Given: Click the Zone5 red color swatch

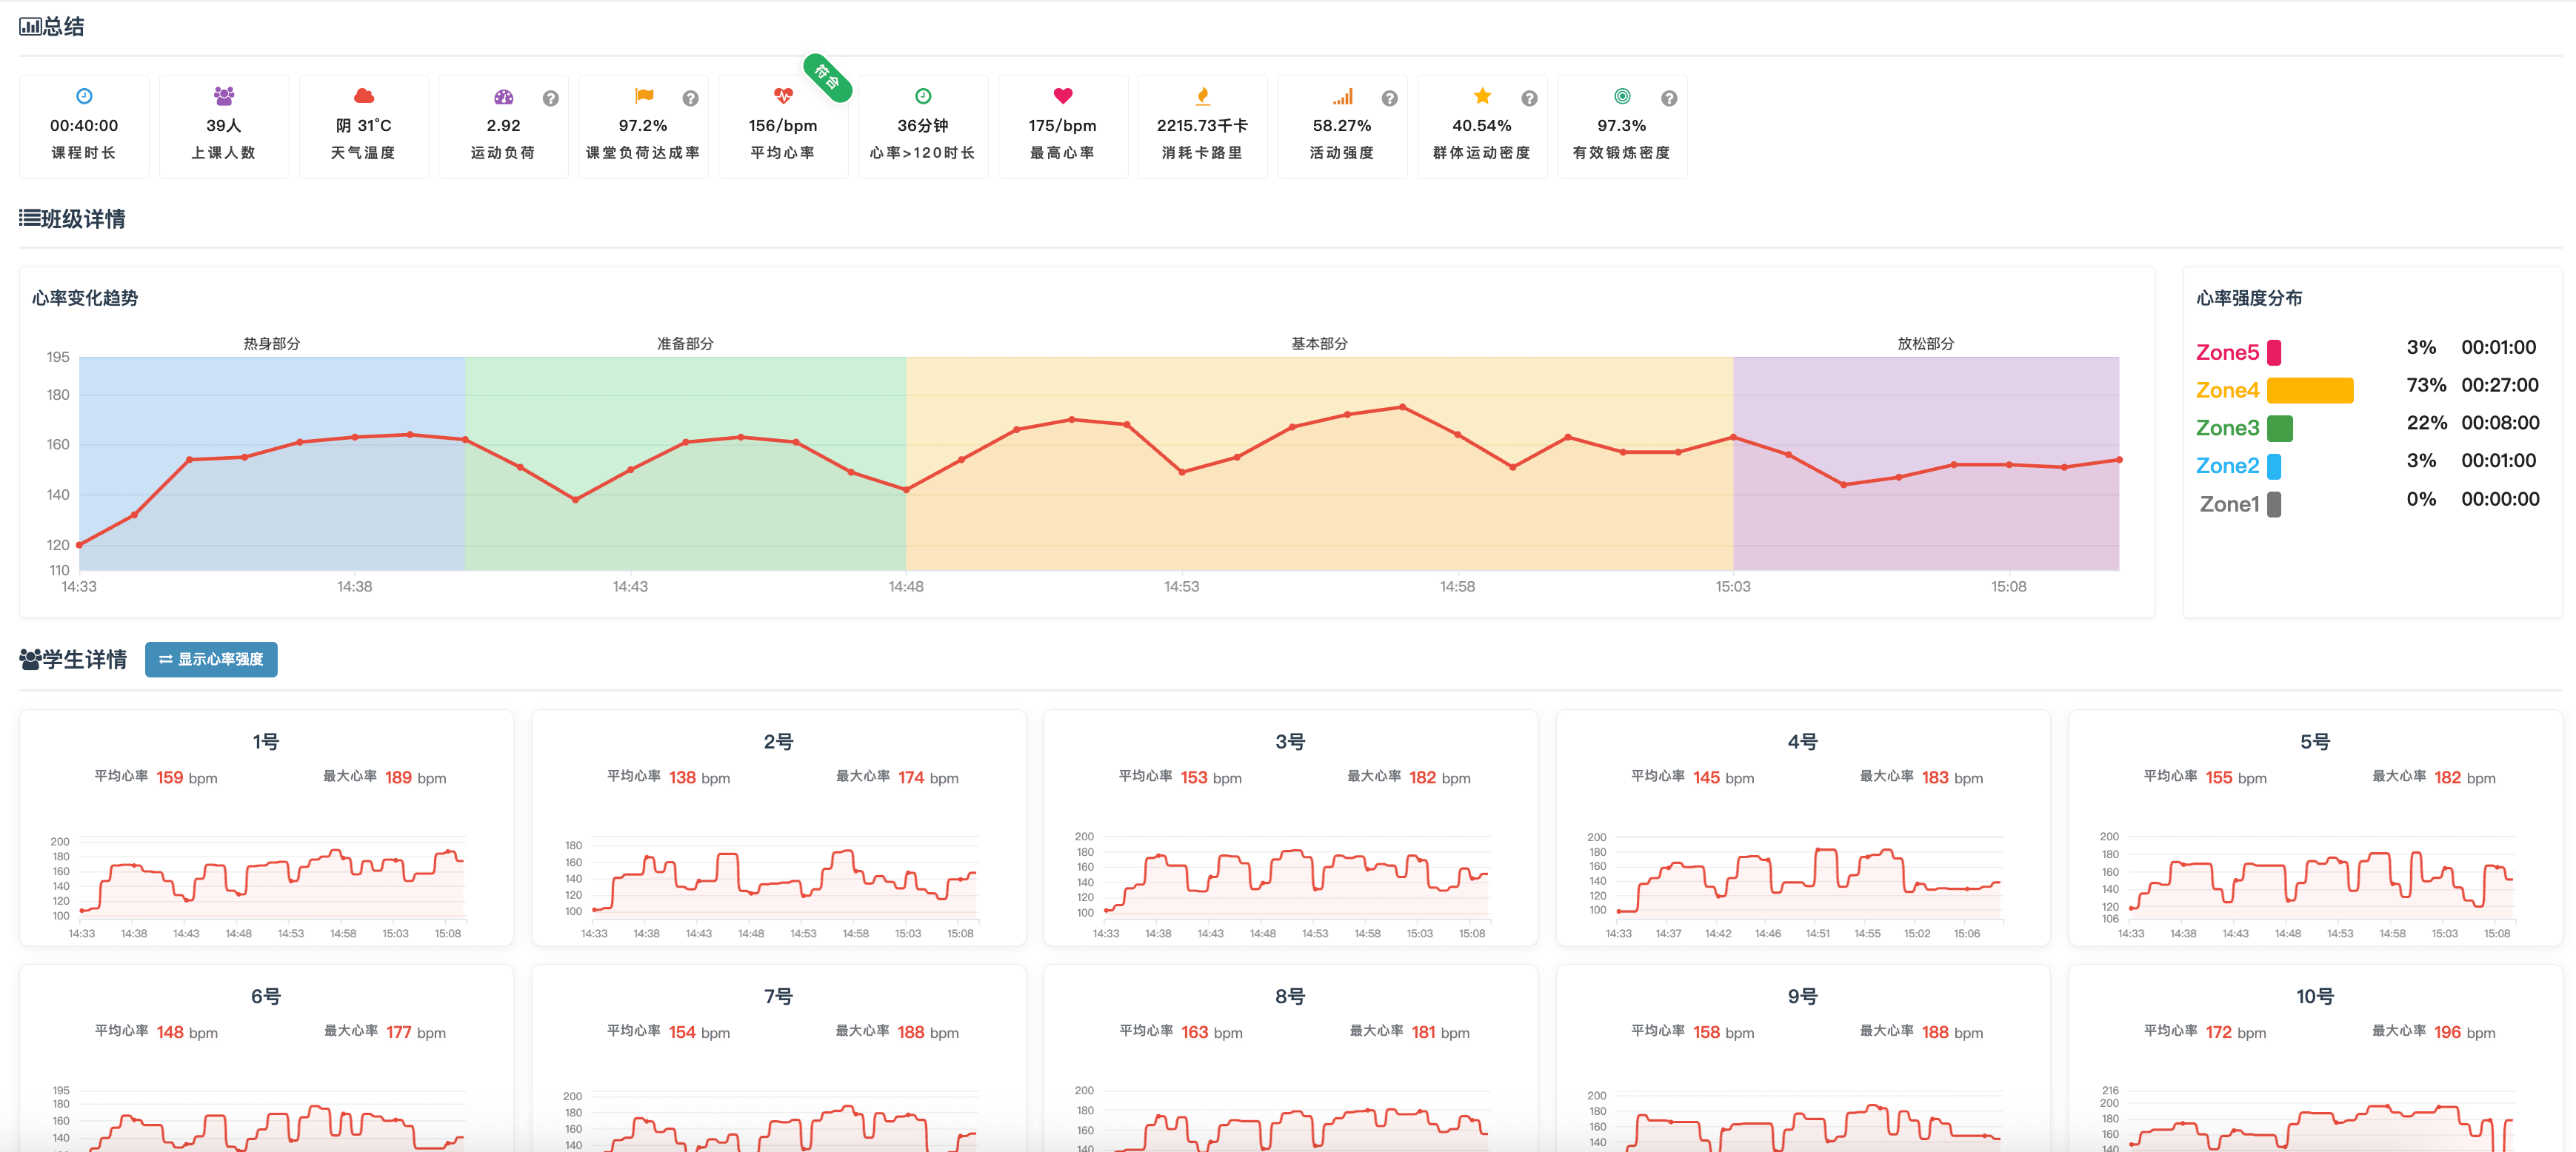Looking at the screenshot, I should pos(2274,352).
